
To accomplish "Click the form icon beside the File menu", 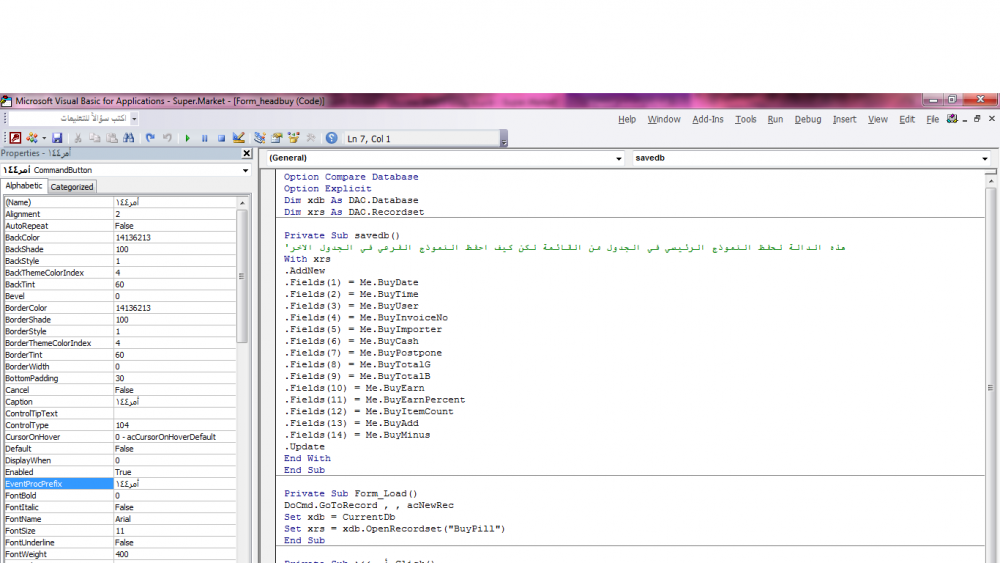I will tap(952, 119).
